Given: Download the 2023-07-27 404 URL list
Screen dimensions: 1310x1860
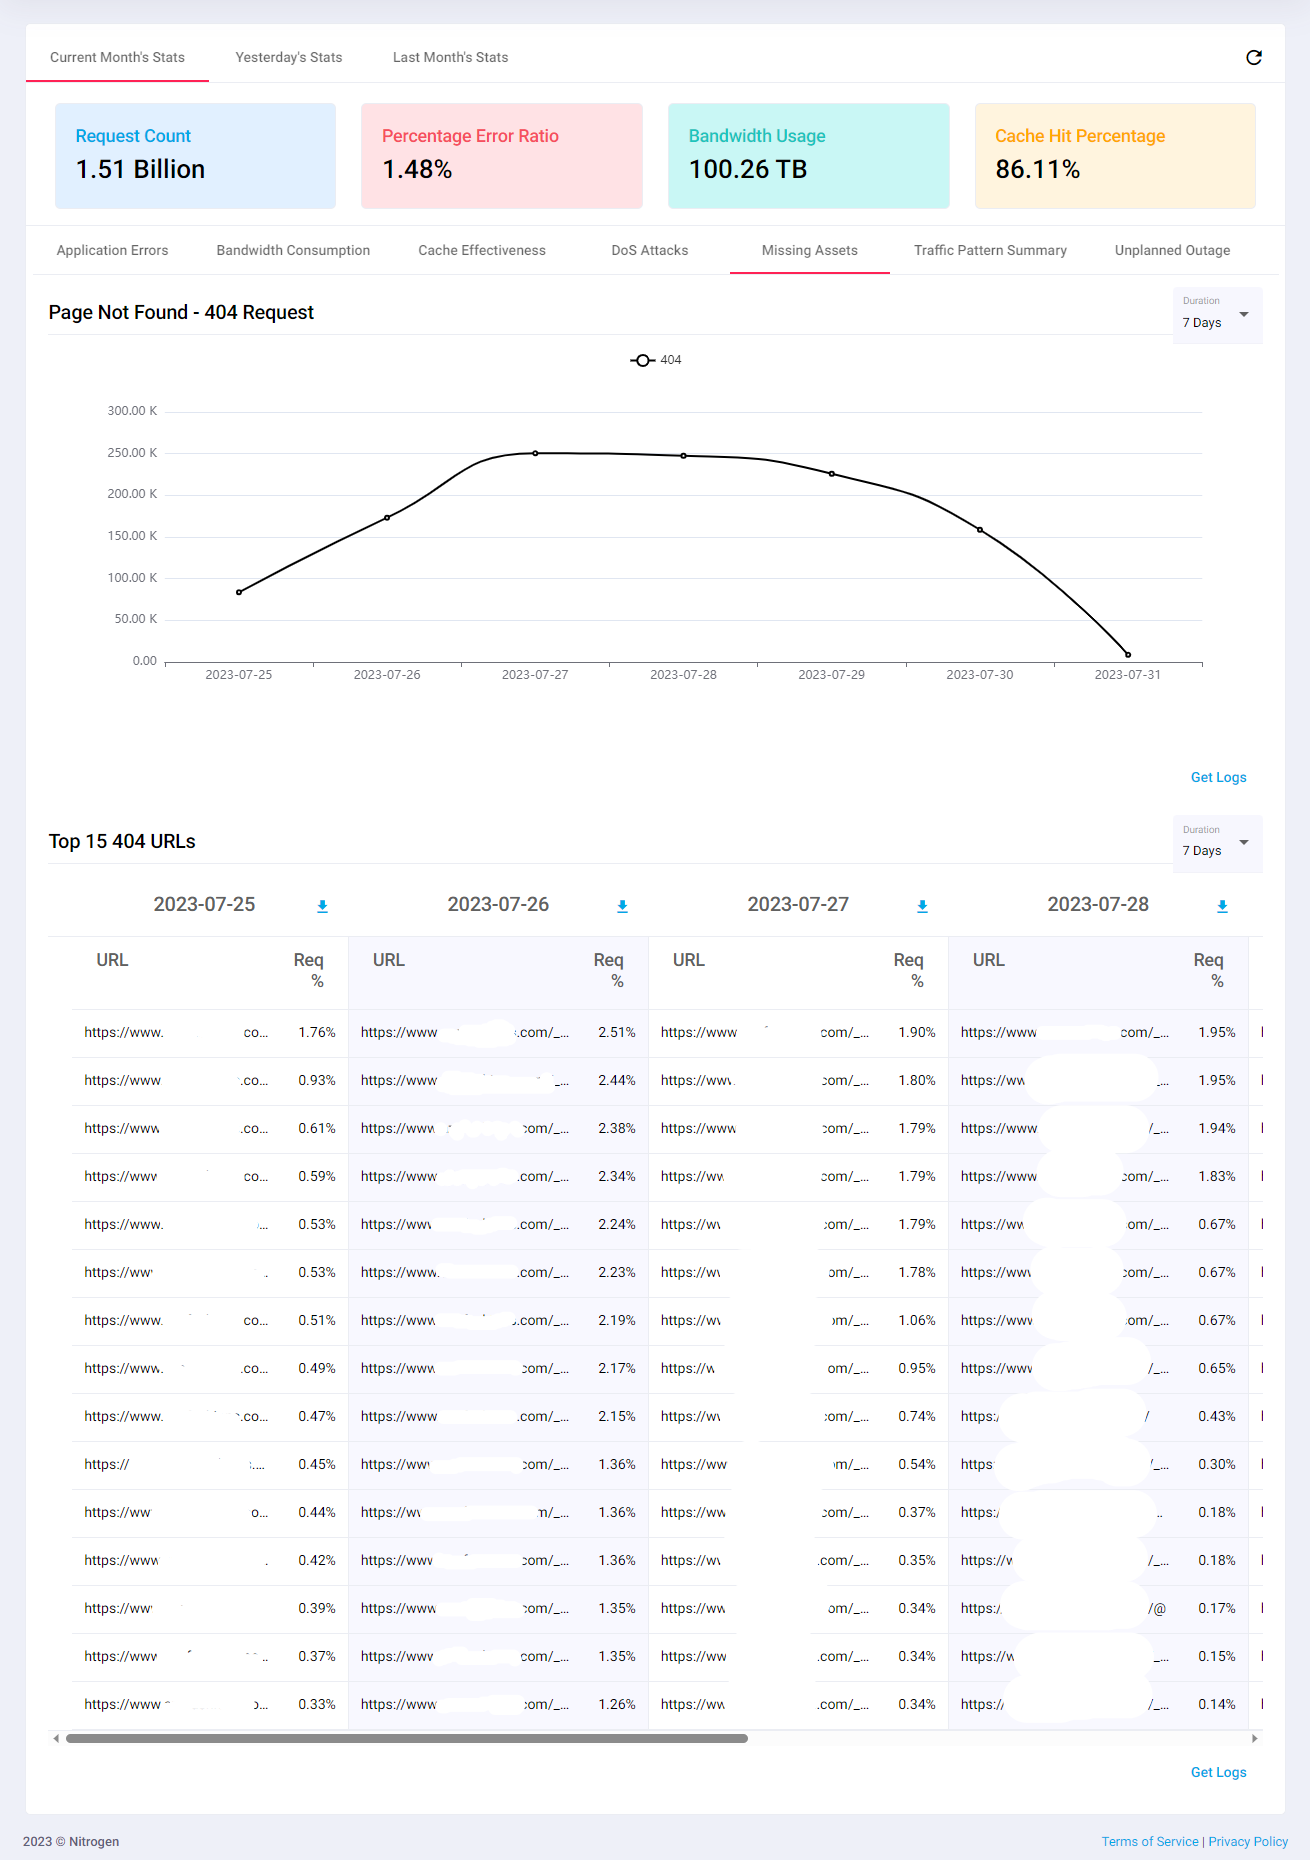Looking at the screenshot, I should pos(922,906).
